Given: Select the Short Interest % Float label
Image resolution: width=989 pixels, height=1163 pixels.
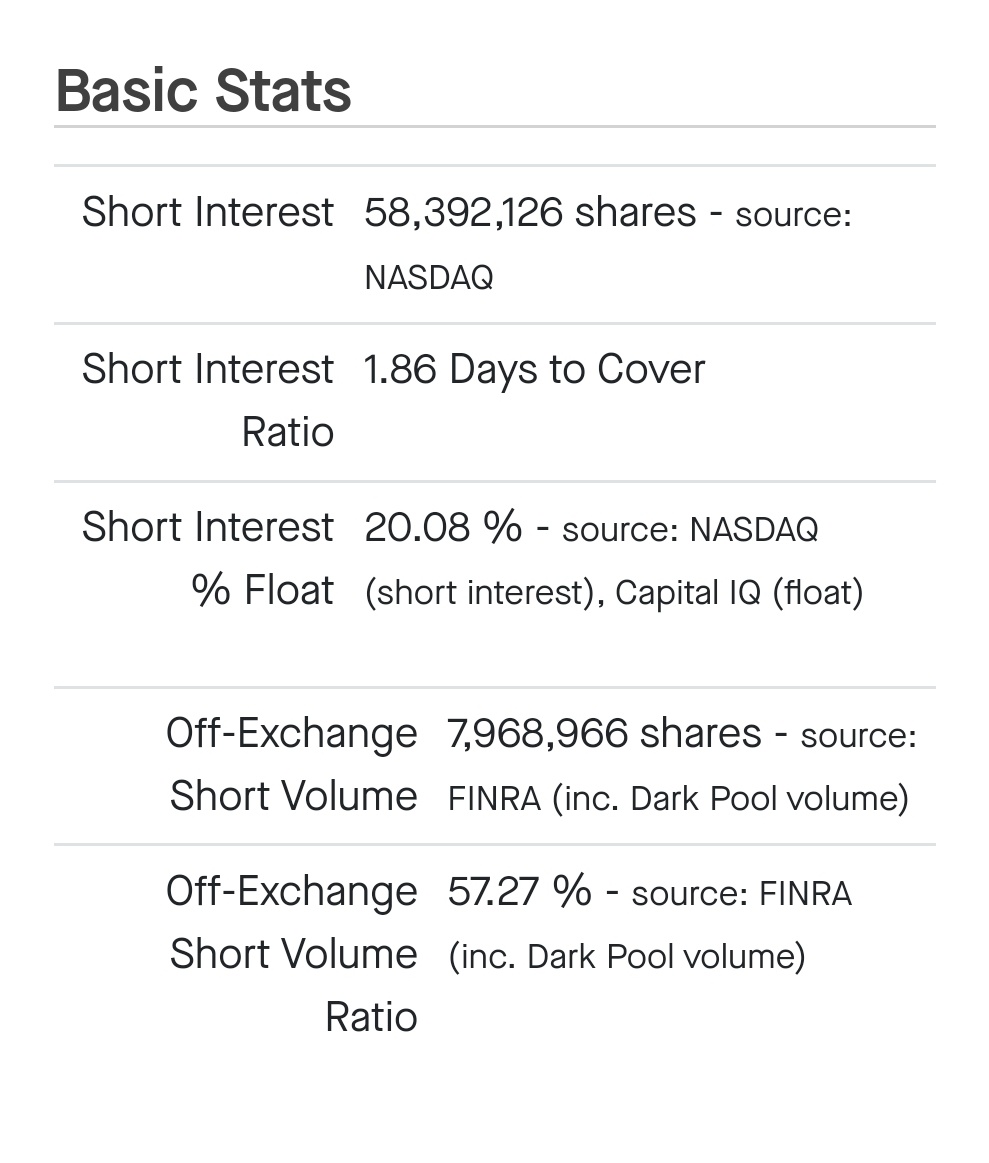Looking at the screenshot, I should (208, 559).
